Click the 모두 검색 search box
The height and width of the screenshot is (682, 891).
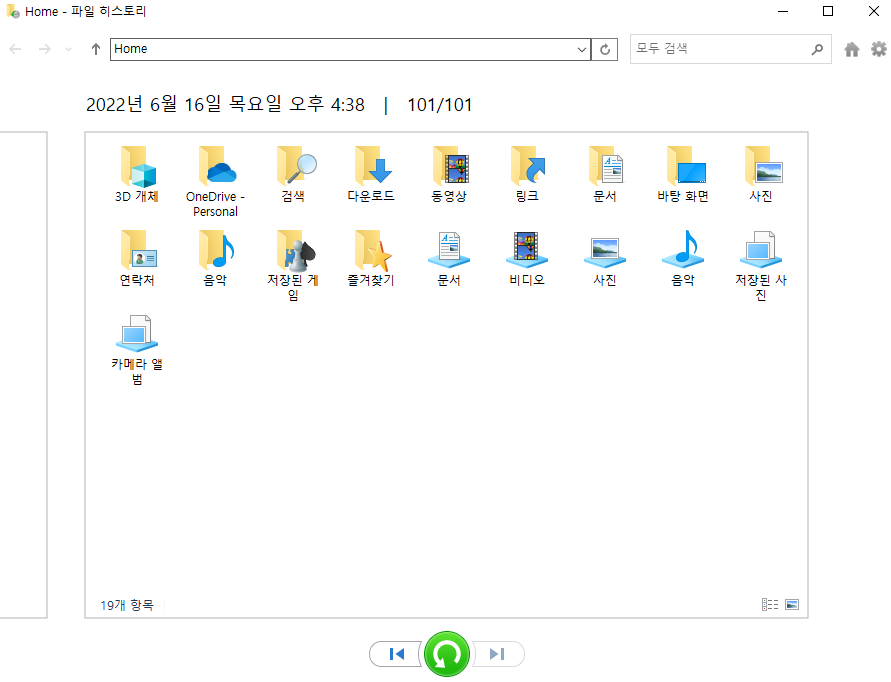coord(720,48)
